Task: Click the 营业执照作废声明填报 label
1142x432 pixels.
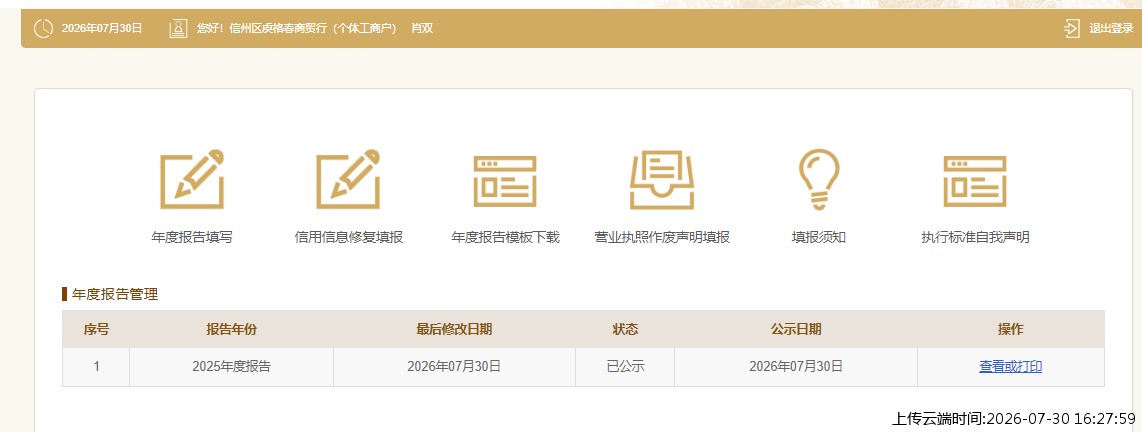Action: click(662, 237)
